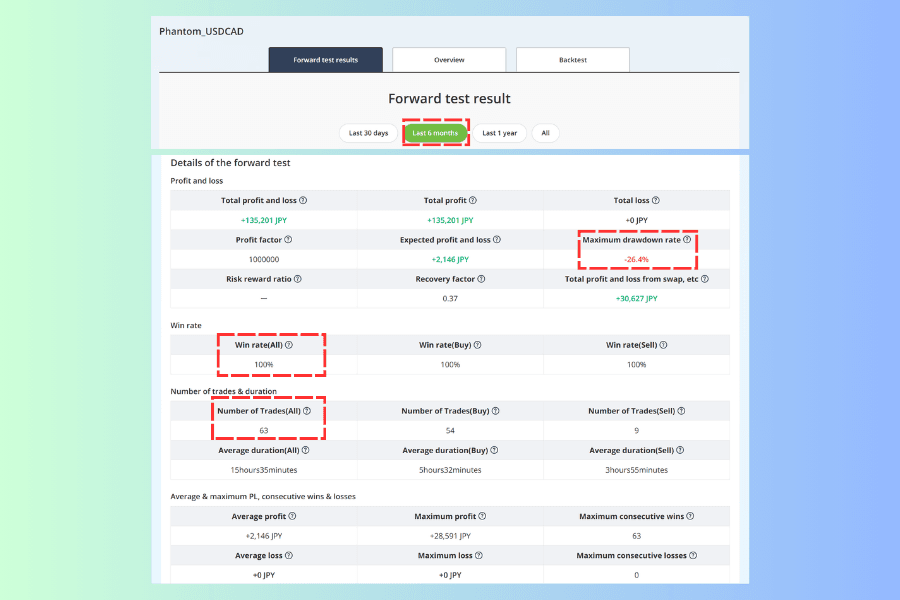This screenshot has height=600, width=900.
Task: Click the 1000000 profit factor value
Action: pyautogui.click(x=264, y=260)
